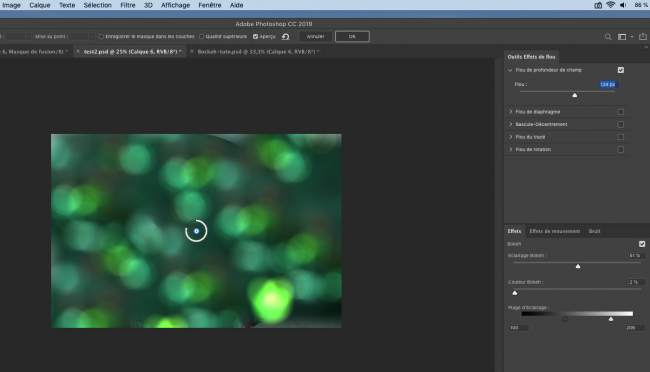Image resolution: width=650 pixels, height=372 pixels.
Task: Open the Wi-Fi status menu
Action: (x=610, y=5)
